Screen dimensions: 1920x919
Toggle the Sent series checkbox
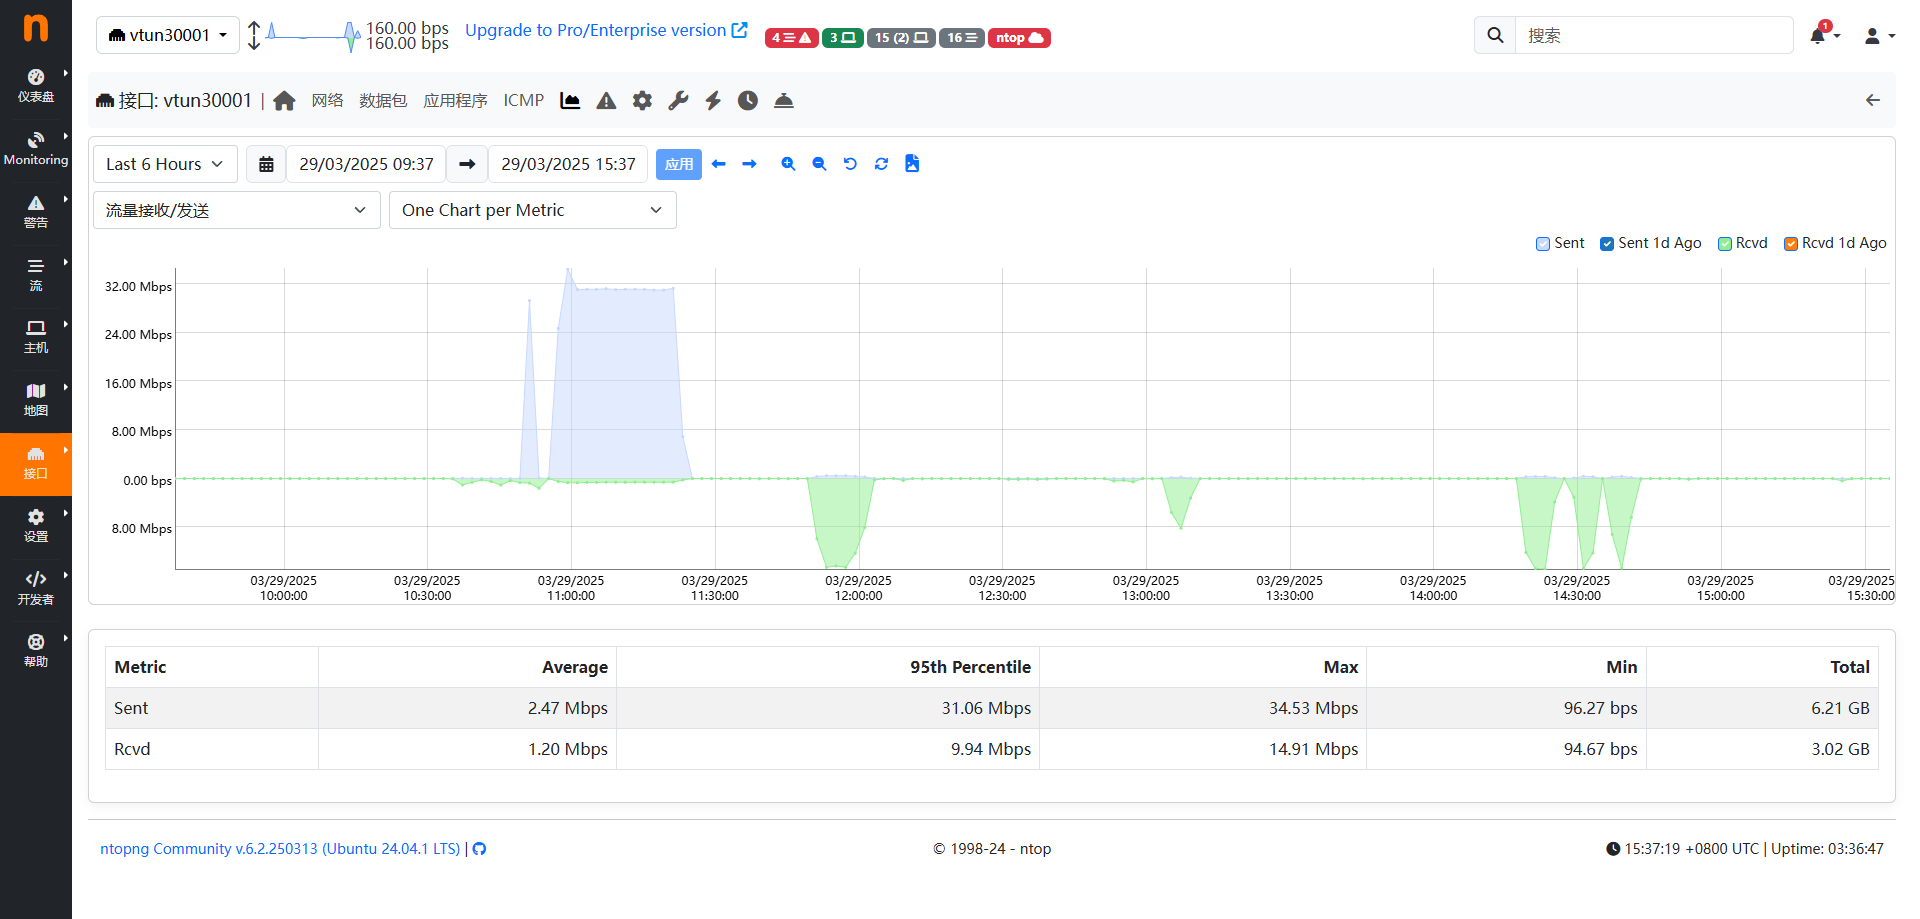1543,244
